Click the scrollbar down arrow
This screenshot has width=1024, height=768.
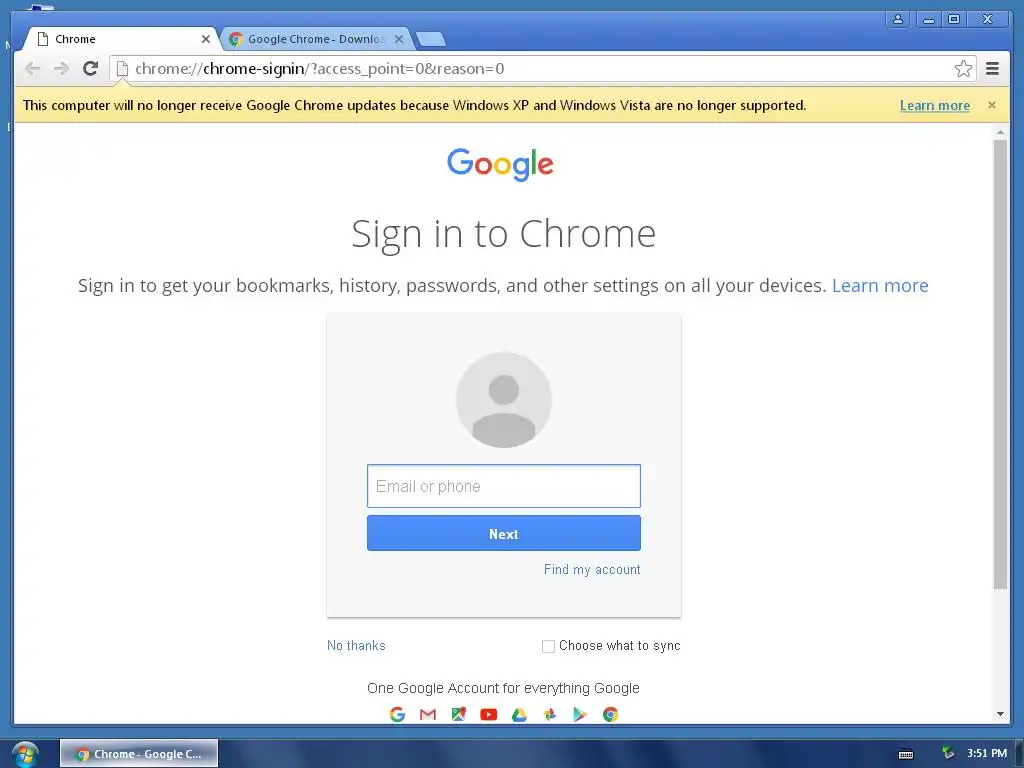(1000, 714)
